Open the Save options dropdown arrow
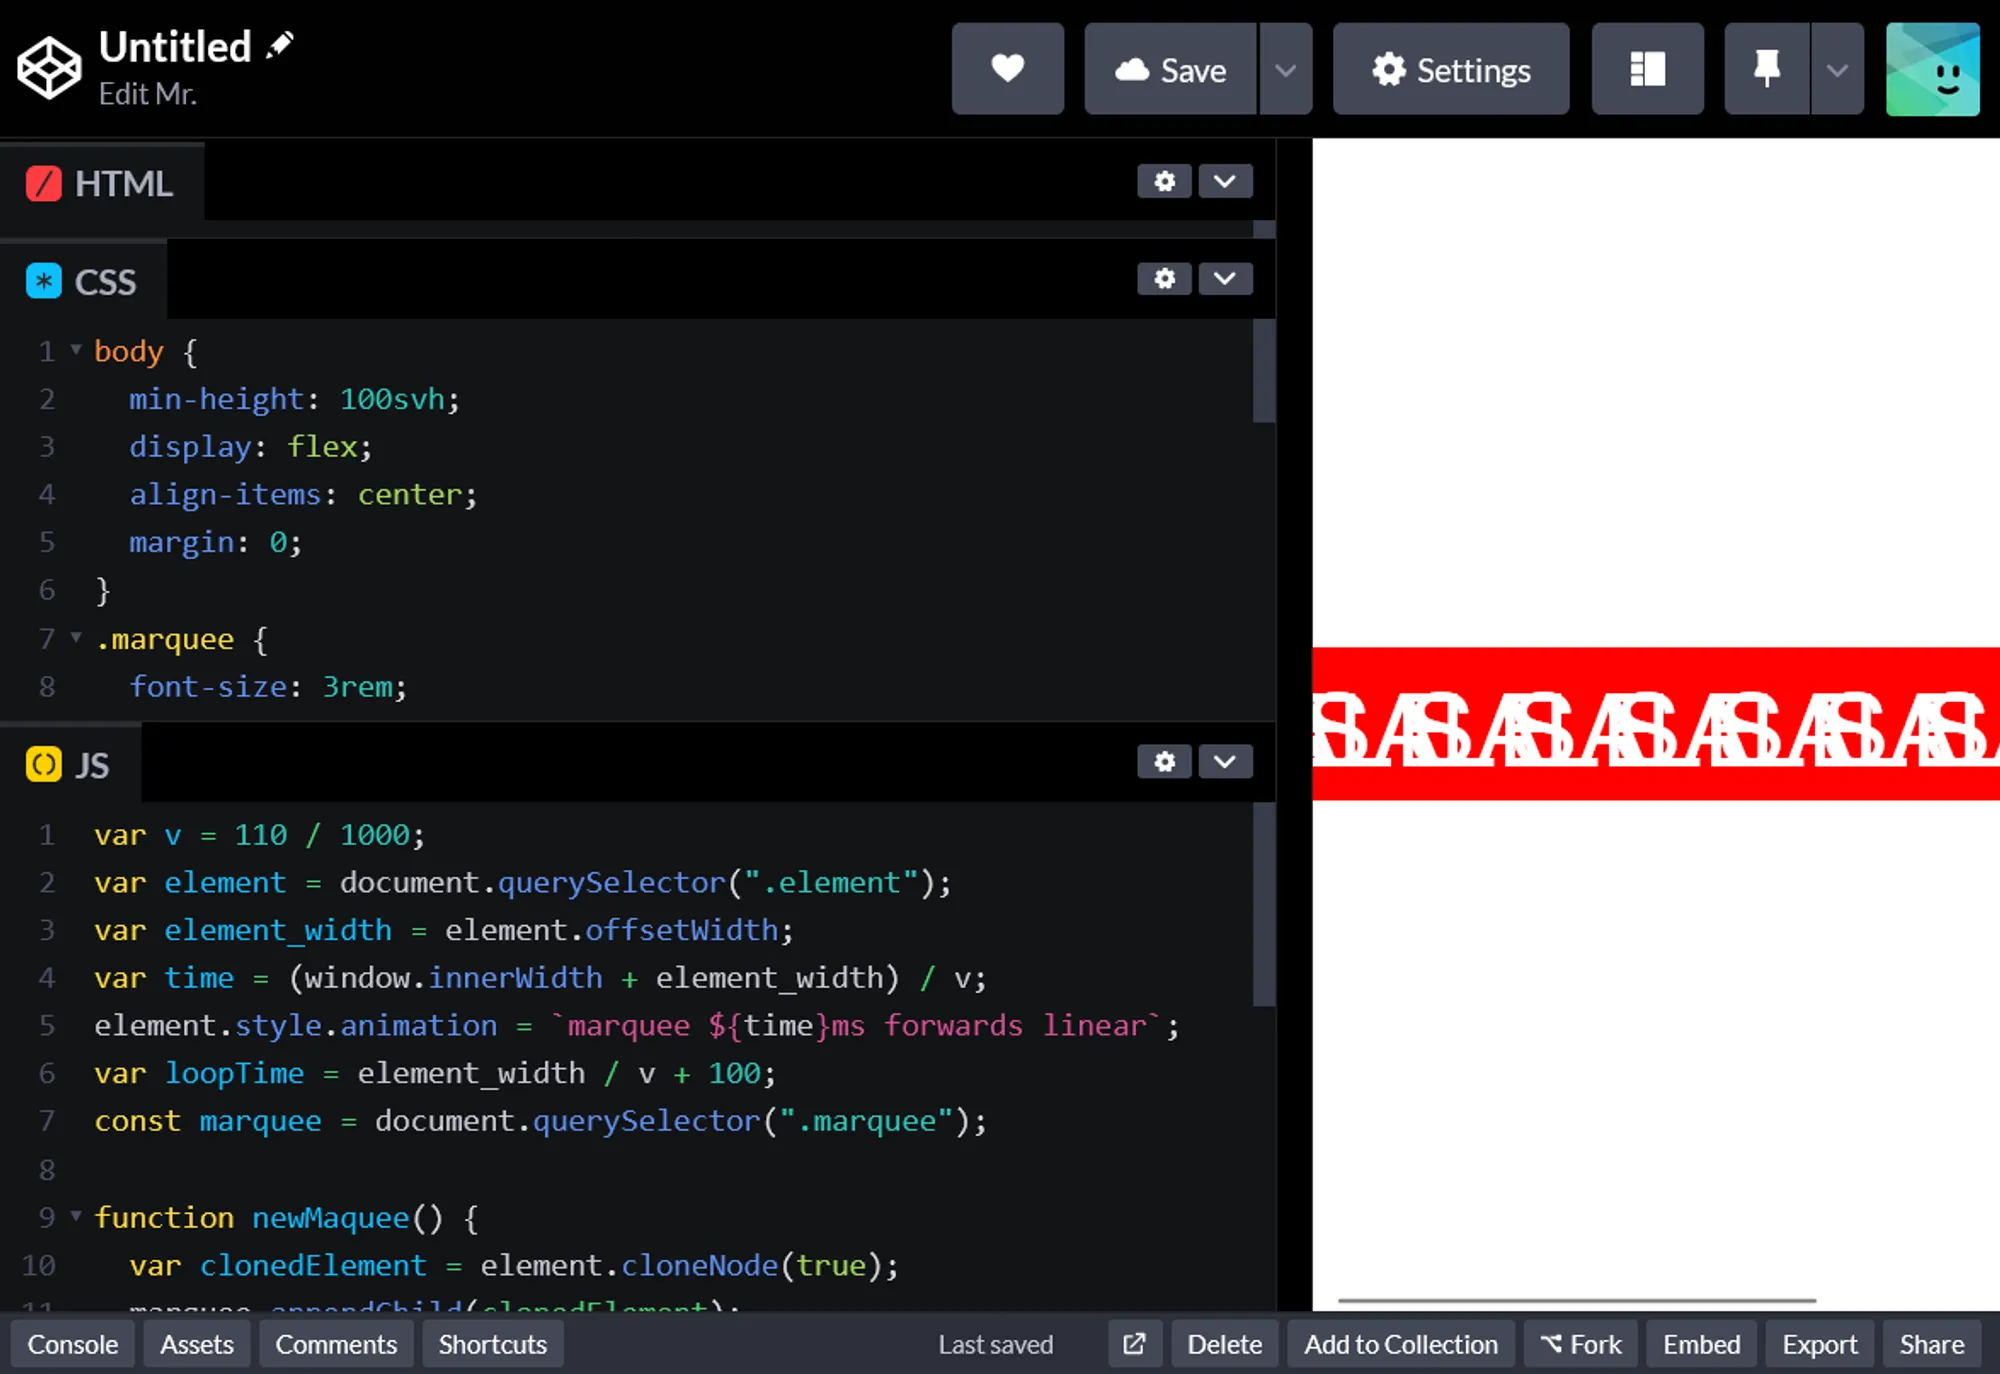The image size is (2000, 1374). pyautogui.click(x=1285, y=69)
